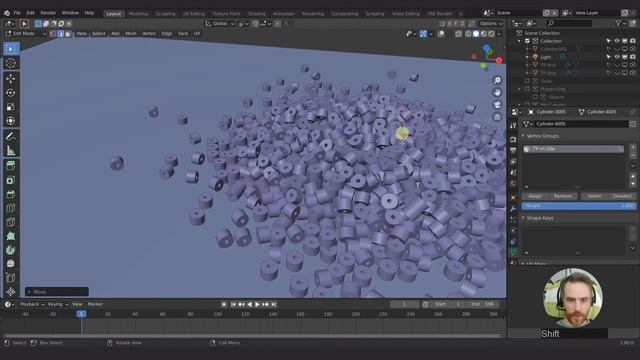This screenshot has height=360, width=640.
Task: Jump to the timeline end frame
Action: [x=274, y=304]
